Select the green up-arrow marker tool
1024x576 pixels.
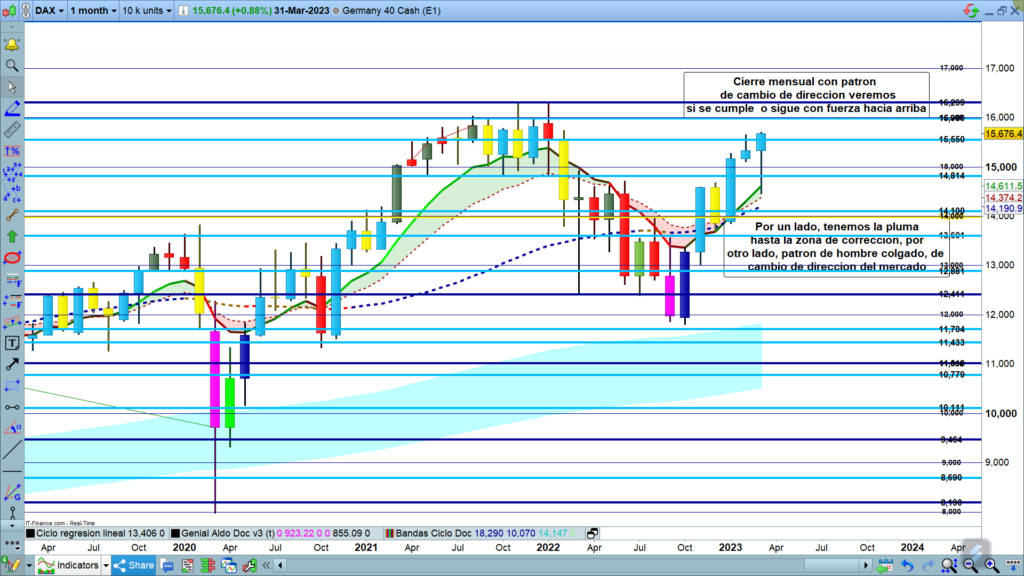pos(12,236)
